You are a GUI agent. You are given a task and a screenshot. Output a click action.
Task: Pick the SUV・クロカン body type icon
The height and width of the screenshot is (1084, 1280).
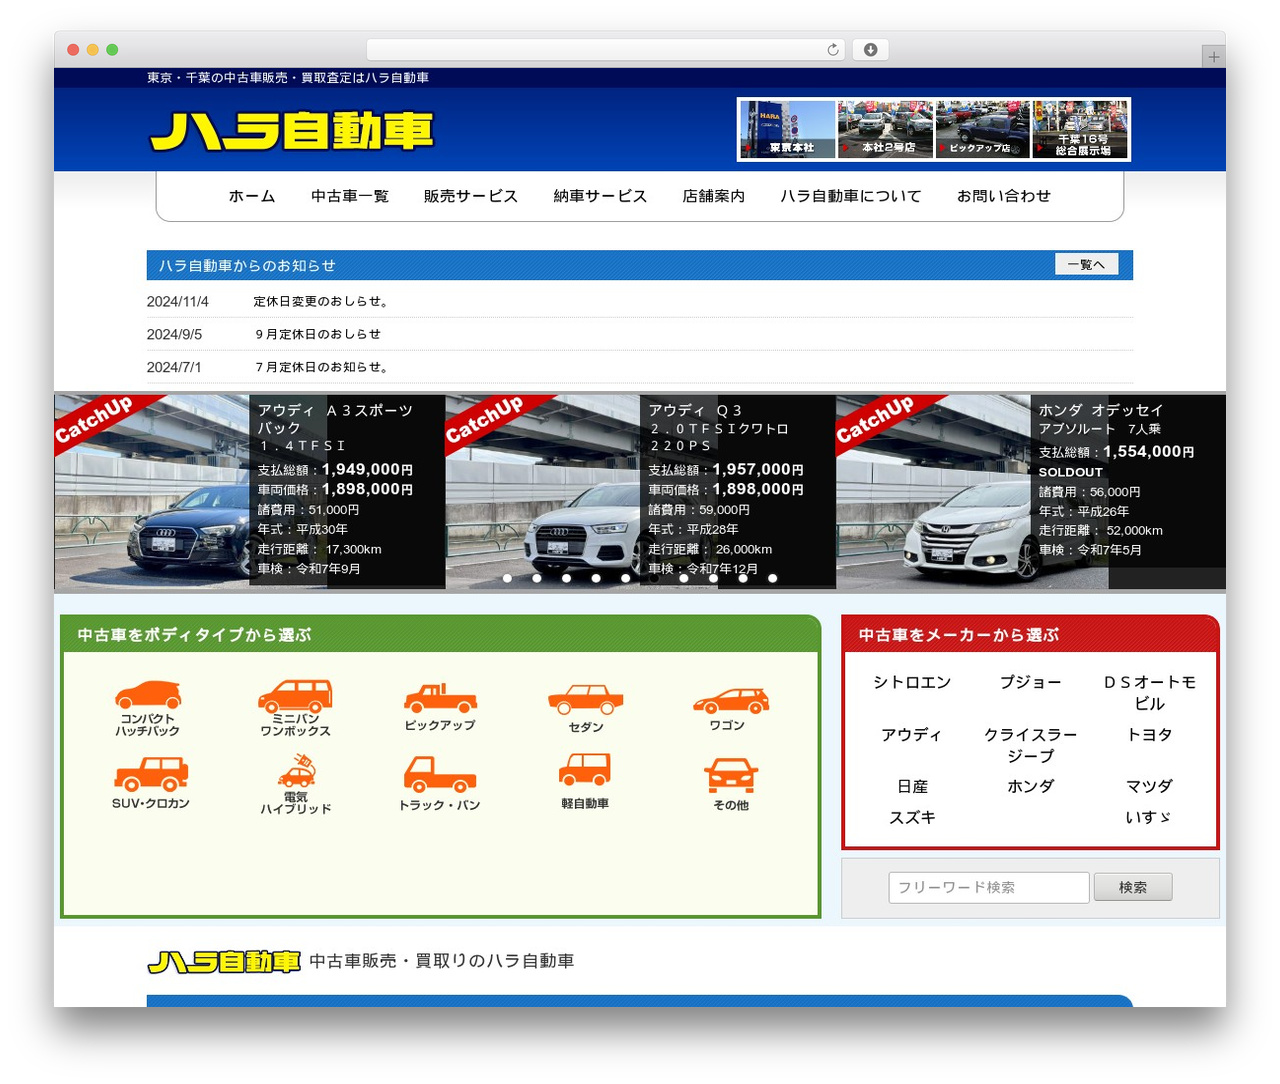pyautogui.click(x=151, y=783)
